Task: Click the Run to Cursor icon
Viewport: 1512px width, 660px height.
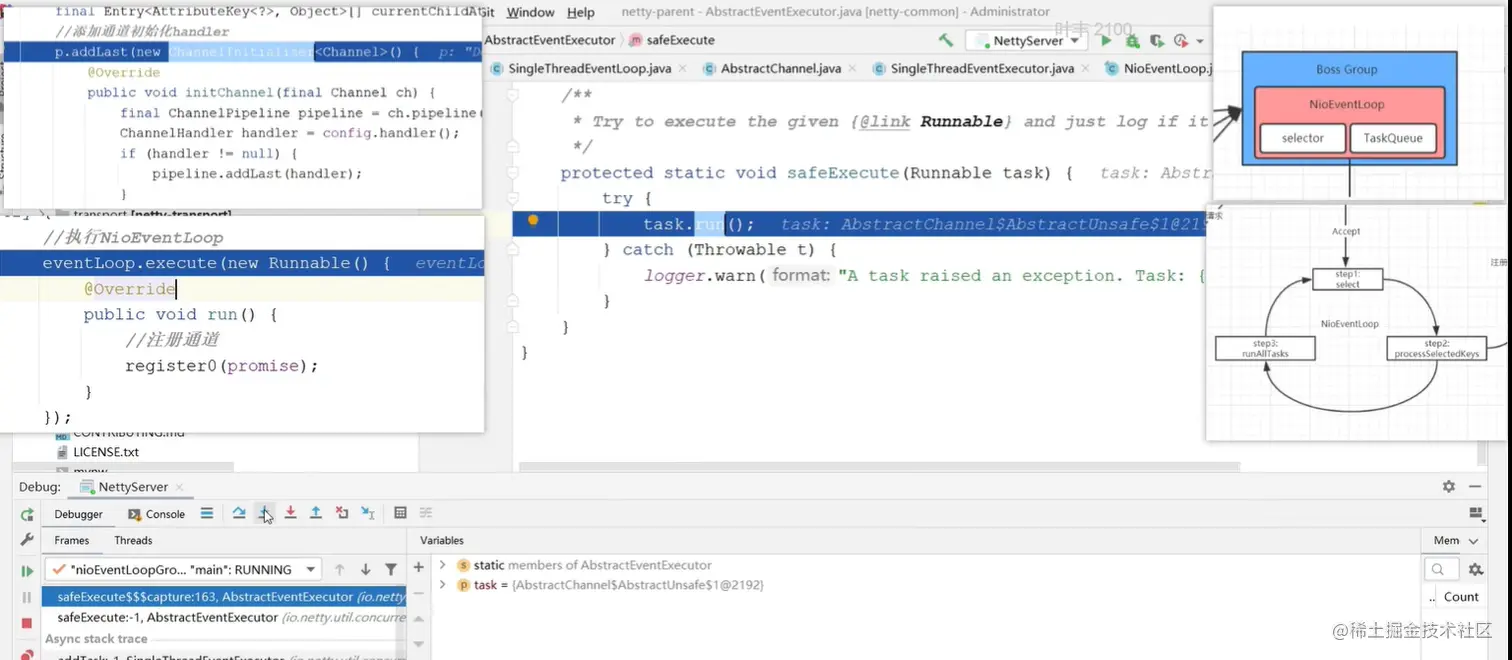Action: coord(368,513)
